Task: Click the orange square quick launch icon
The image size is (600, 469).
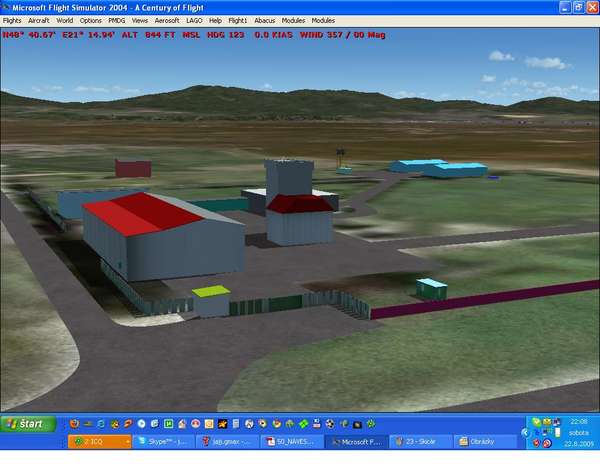Action: [209, 424]
